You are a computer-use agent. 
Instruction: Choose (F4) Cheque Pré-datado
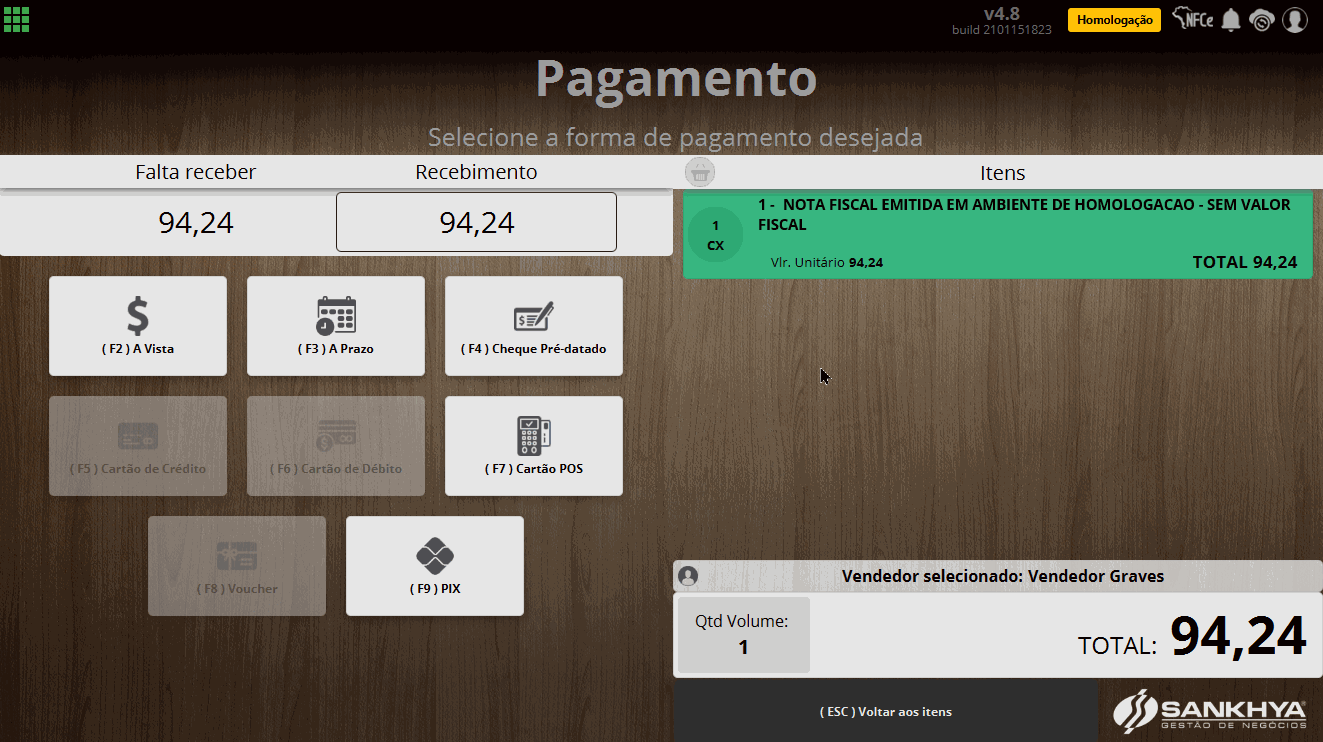click(x=534, y=326)
